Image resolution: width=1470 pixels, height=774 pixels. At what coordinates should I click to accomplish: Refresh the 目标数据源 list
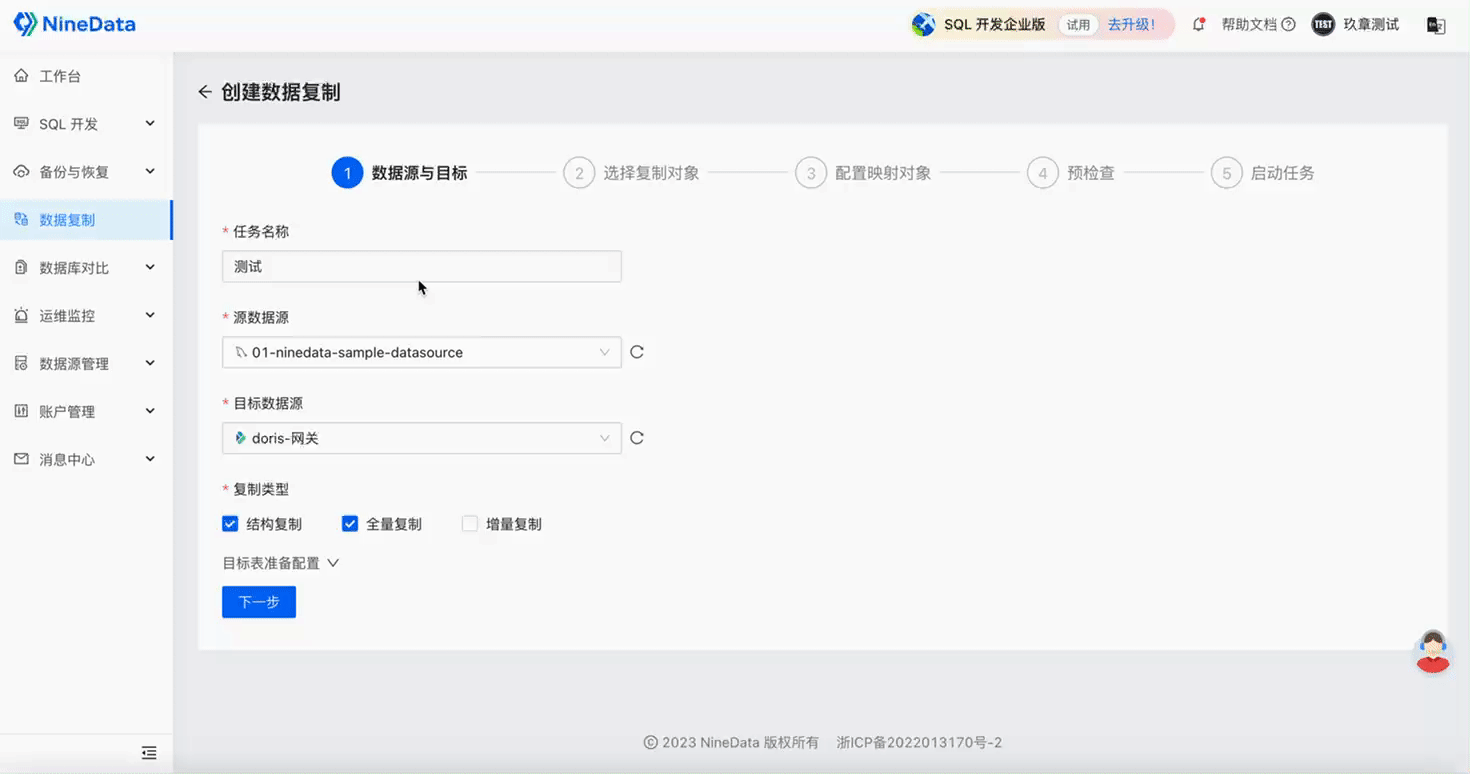(x=637, y=437)
